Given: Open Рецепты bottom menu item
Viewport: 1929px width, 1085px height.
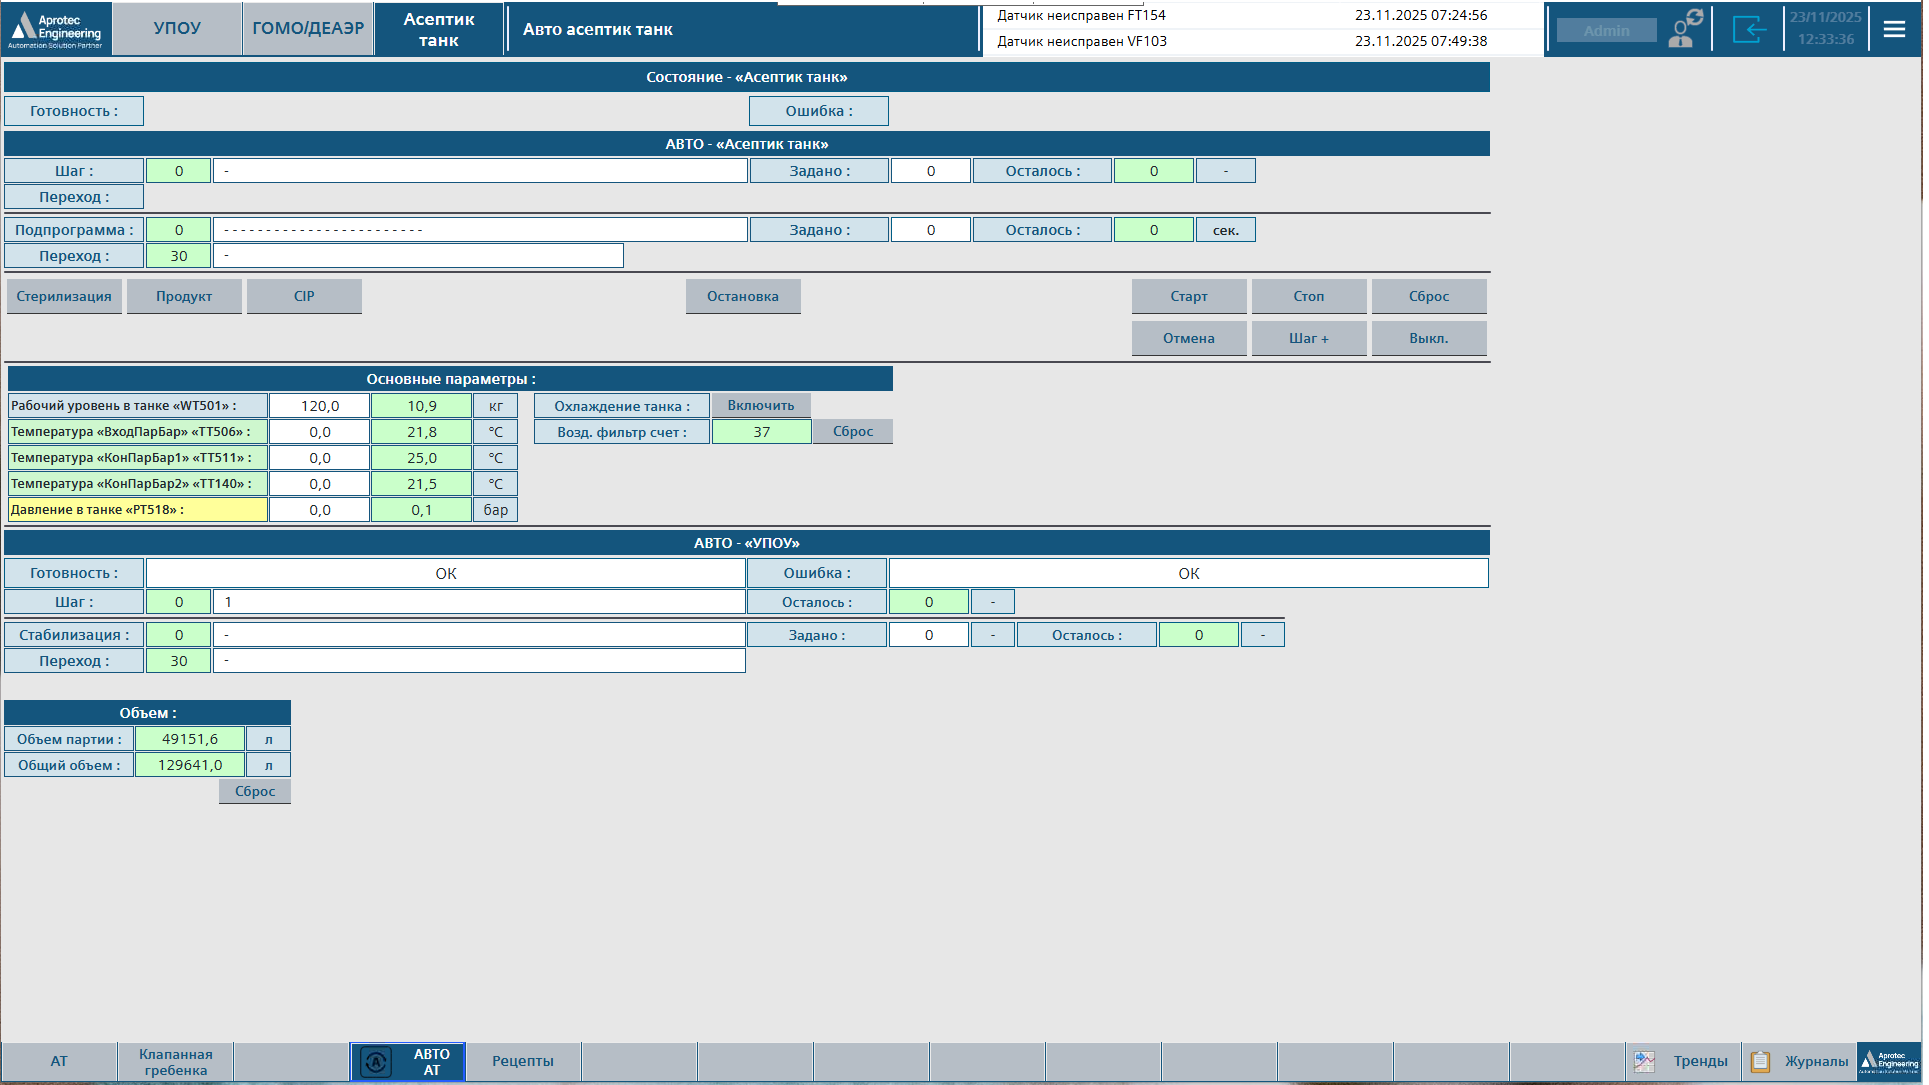Looking at the screenshot, I should (523, 1061).
